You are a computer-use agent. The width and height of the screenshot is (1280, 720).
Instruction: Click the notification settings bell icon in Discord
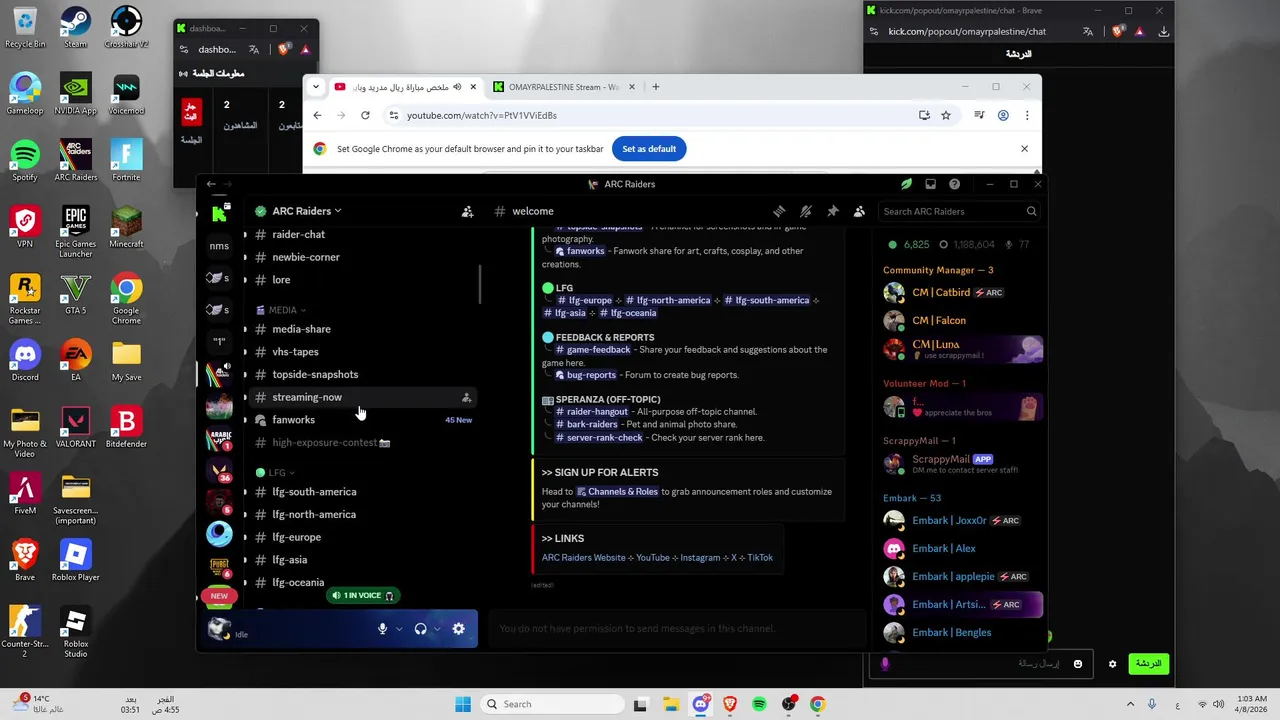[x=806, y=211]
